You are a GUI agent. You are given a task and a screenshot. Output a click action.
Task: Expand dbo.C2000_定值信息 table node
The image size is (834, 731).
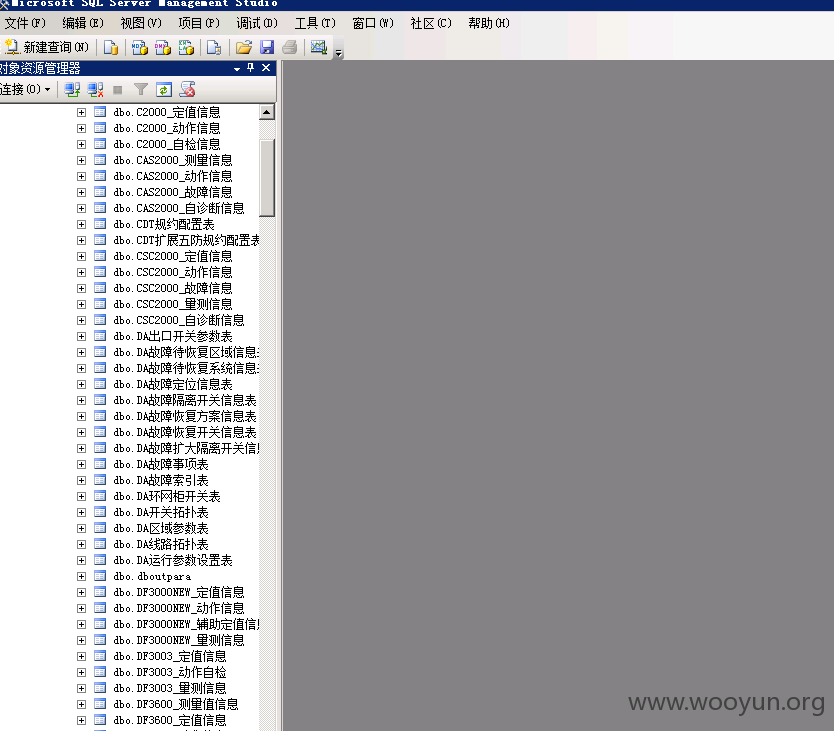point(81,112)
